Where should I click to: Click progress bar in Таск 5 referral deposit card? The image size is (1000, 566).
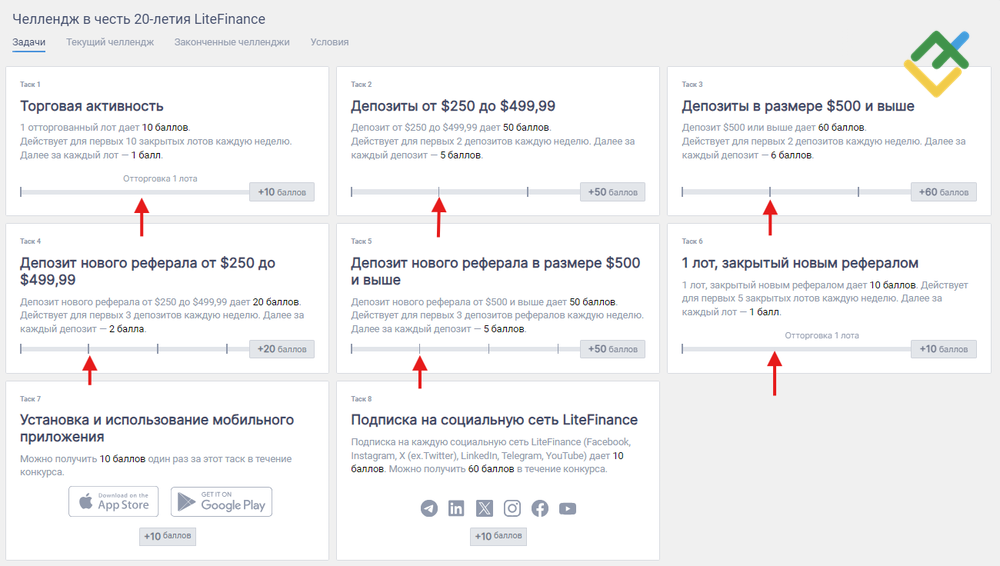point(466,349)
